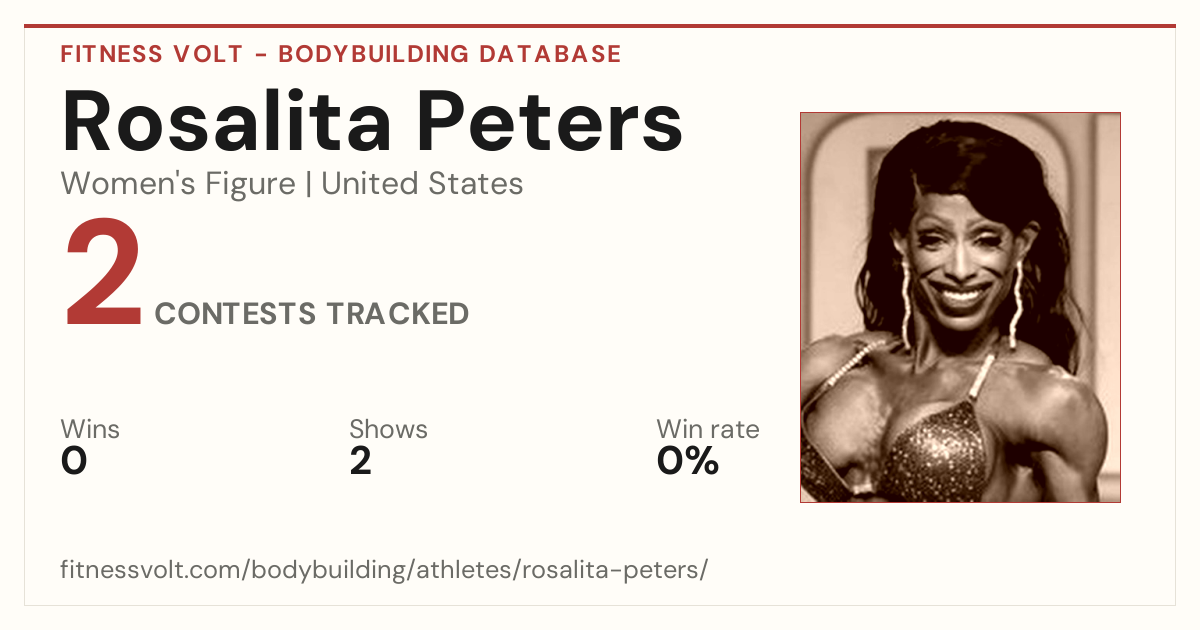Screen dimensions: 1200x630
Task: Click the Wins label
Action: pyautogui.click(x=90, y=429)
